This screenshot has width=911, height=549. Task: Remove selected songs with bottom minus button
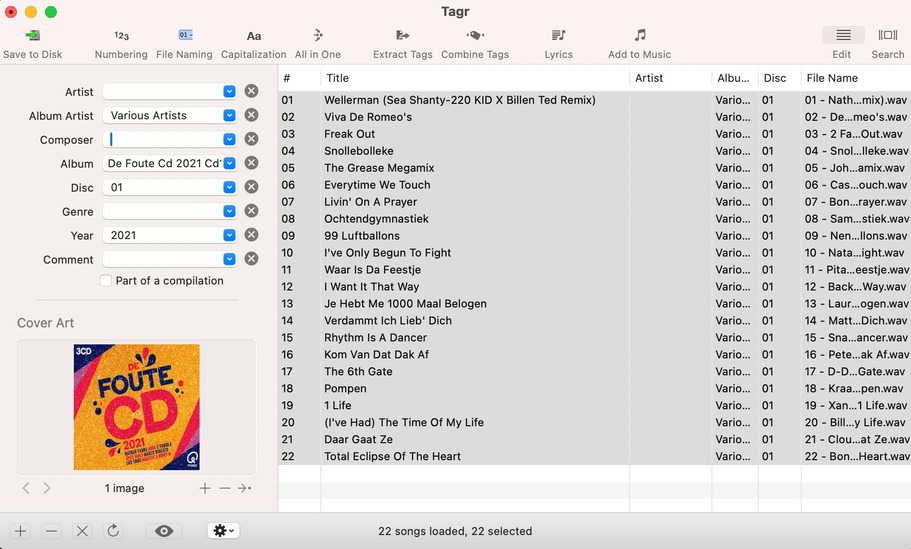[x=51, y=531]
